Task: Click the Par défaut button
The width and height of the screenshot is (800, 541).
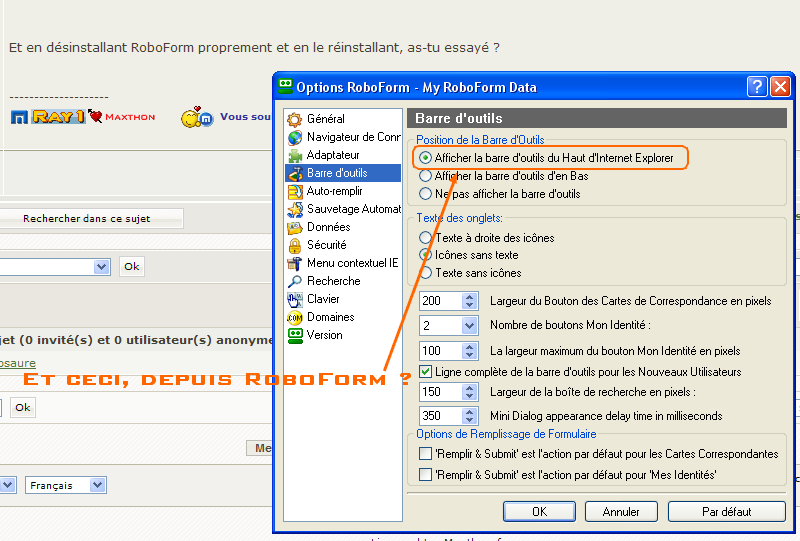Action: (x=727, y=511)
